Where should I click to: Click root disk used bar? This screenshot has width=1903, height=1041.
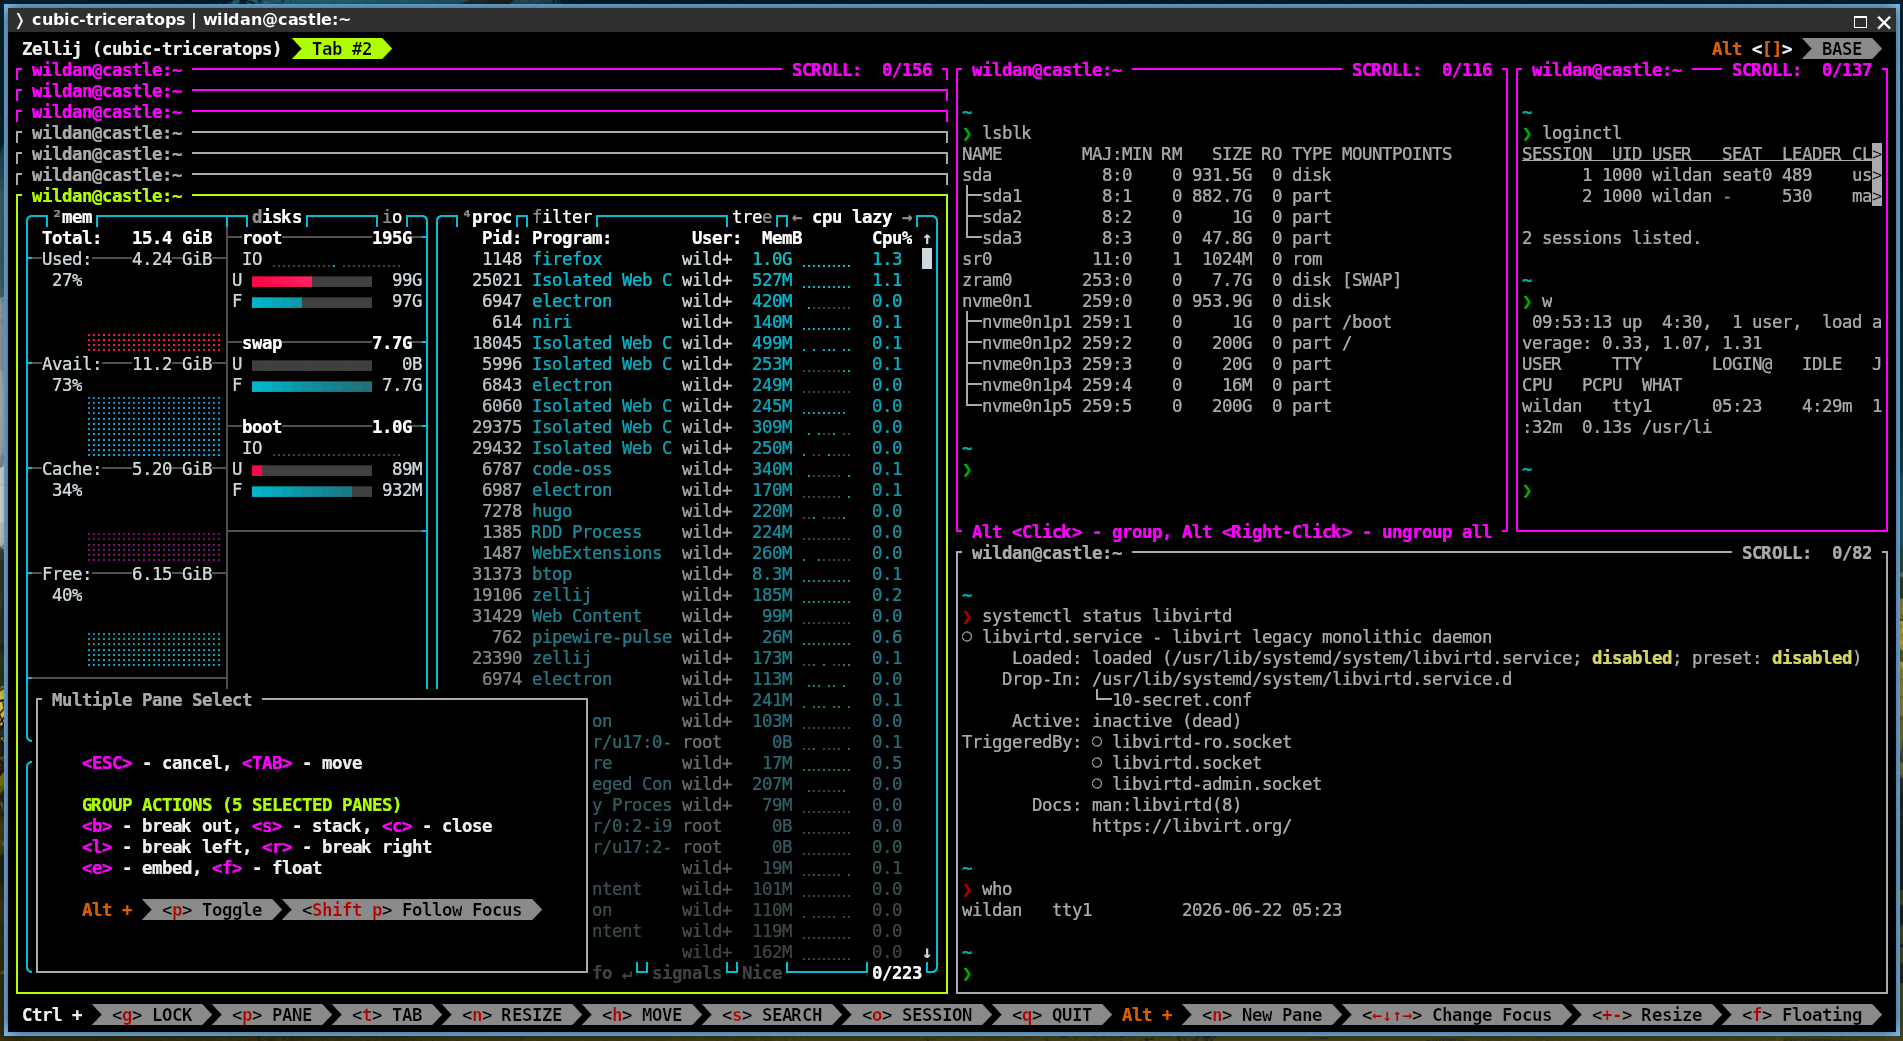click(x=312, y=281)
